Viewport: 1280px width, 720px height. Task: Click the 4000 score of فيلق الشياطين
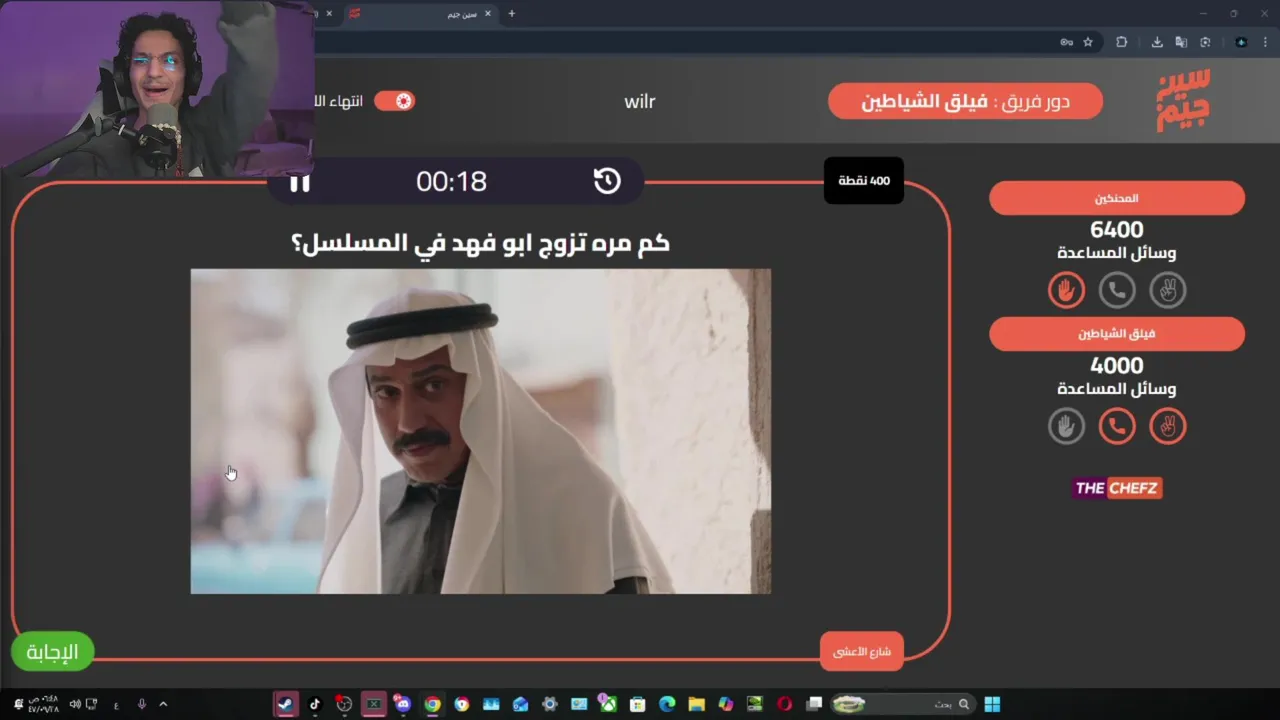pos(1117,366)
